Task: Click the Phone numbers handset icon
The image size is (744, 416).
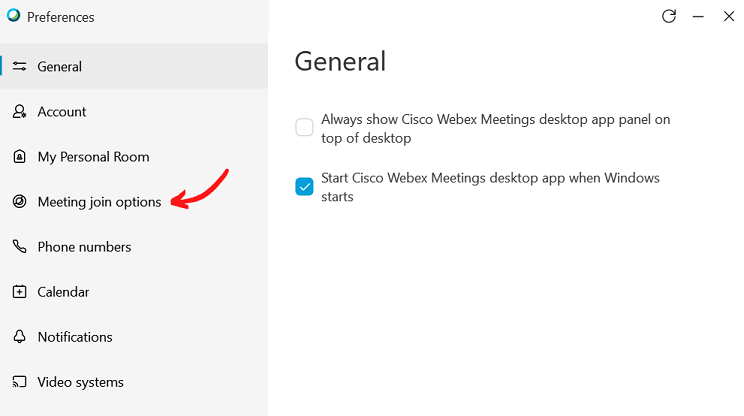Action: 19,247
